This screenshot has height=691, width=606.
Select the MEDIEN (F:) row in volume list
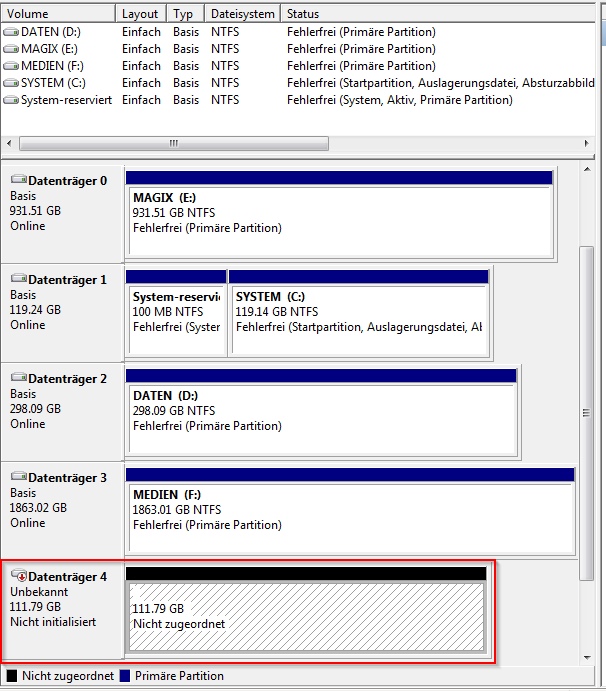pos(298,66)
